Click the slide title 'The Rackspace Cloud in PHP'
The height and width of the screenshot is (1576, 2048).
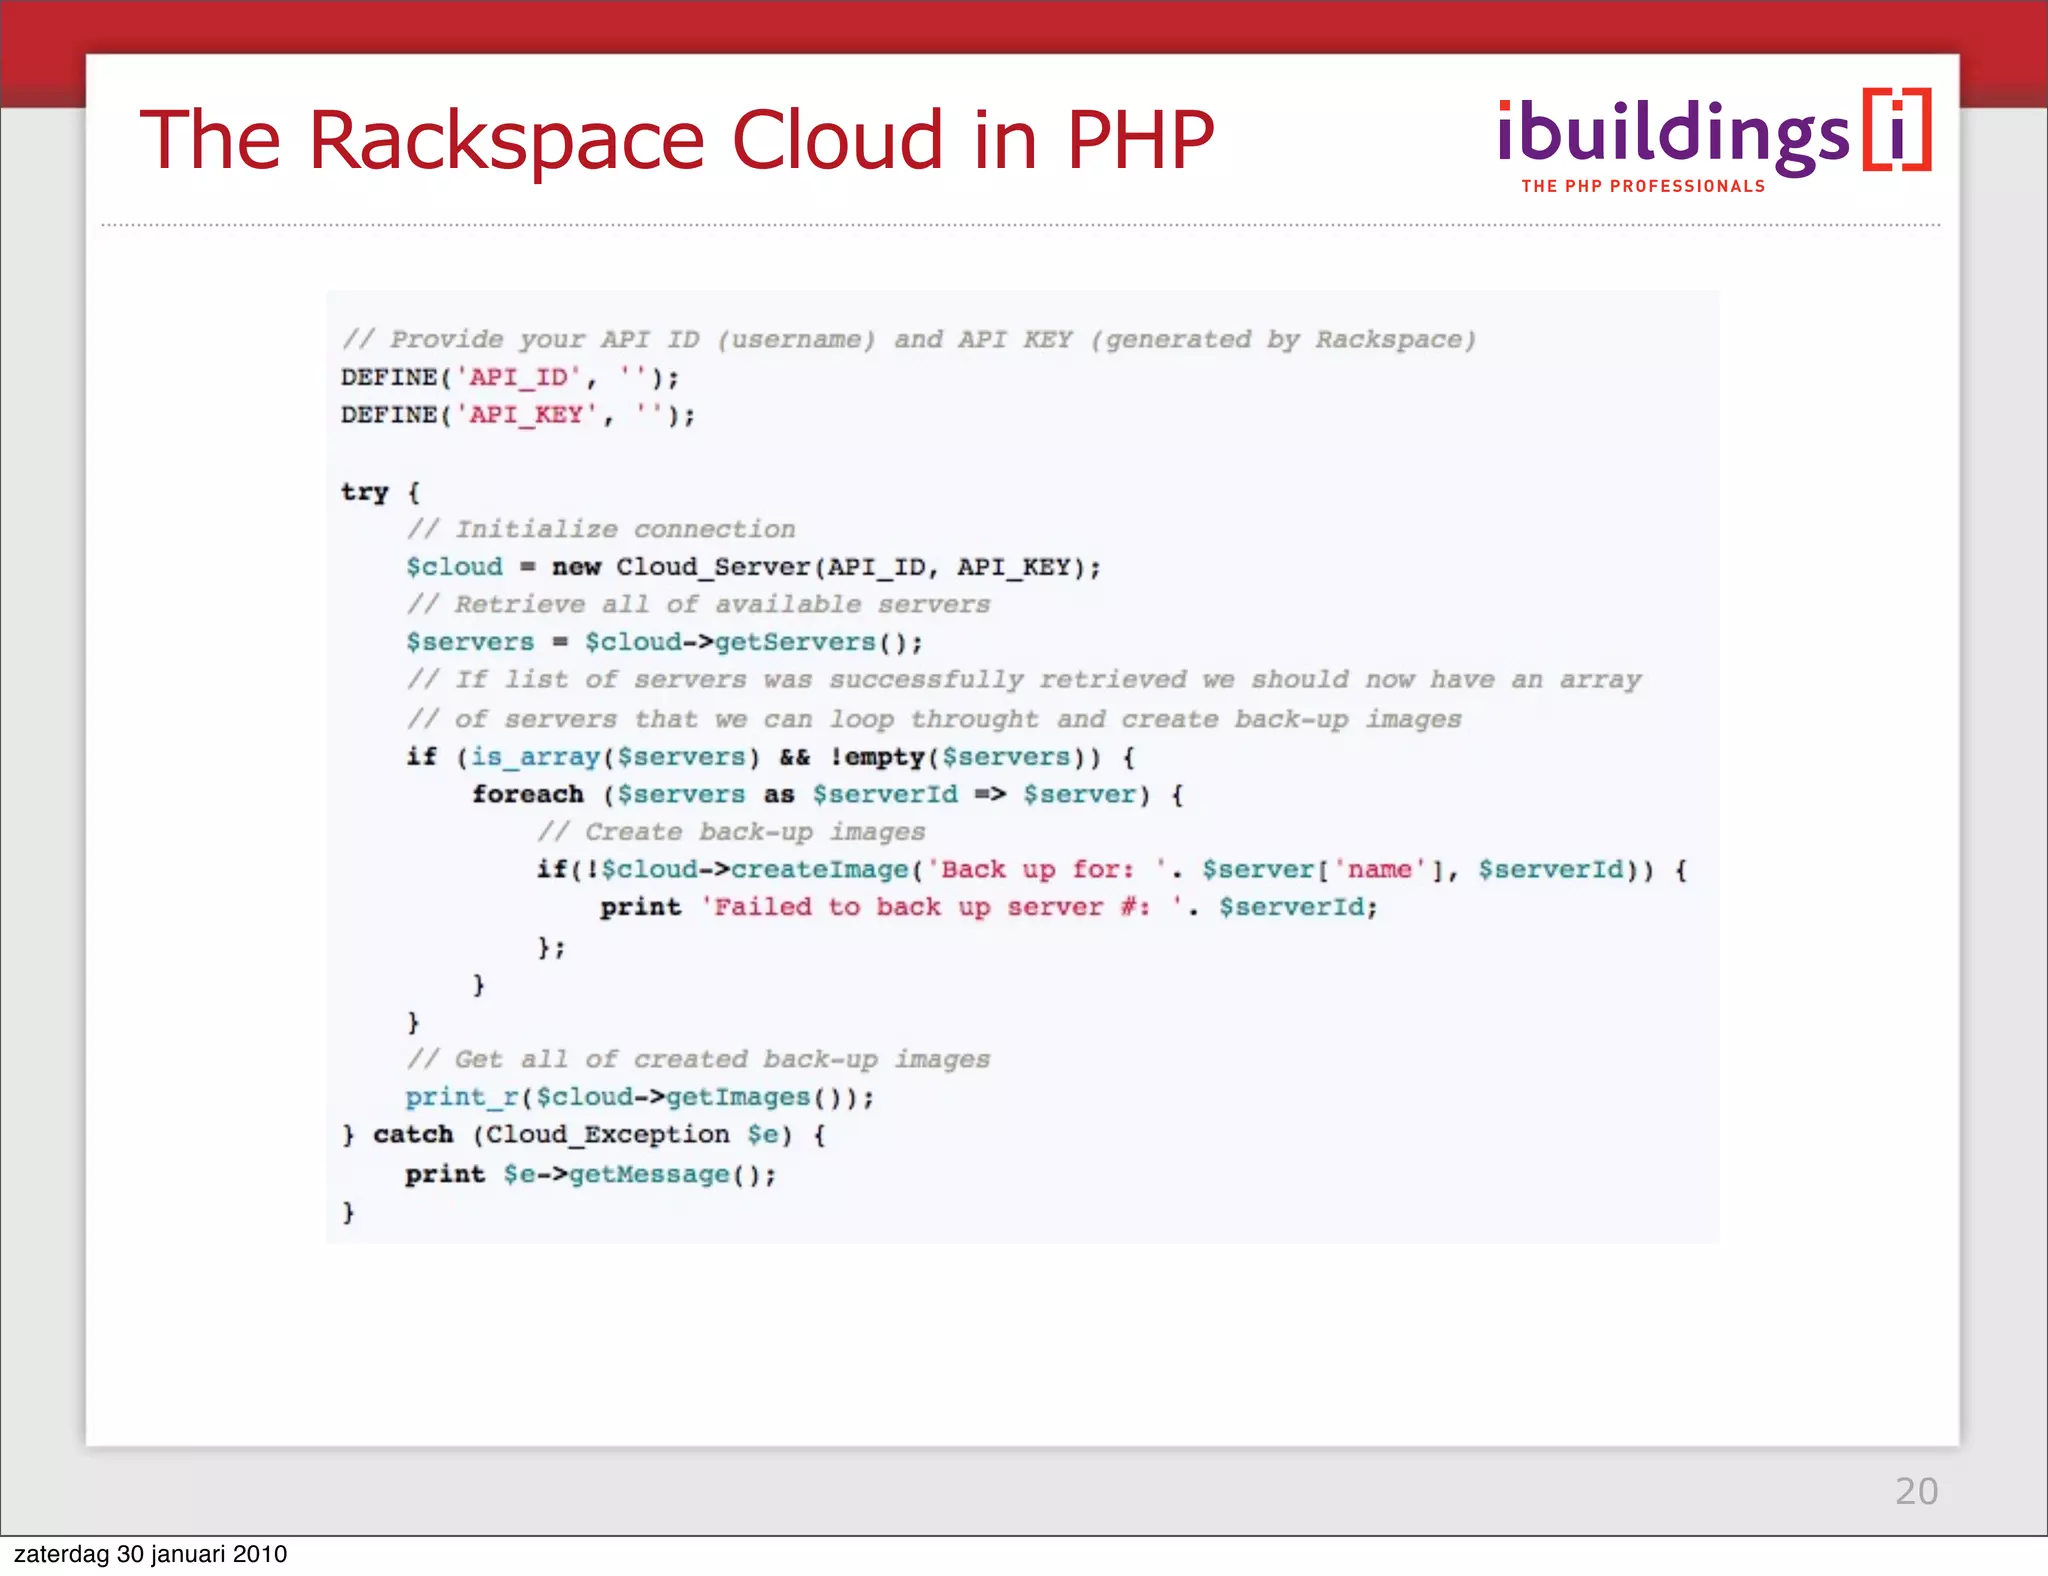pos(677,140)
